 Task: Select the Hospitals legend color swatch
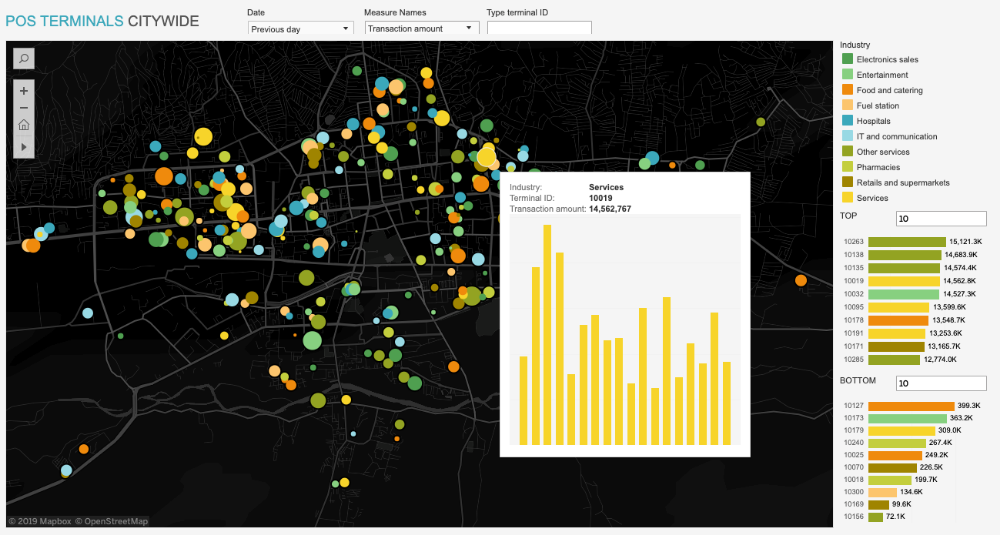(847, 121)
